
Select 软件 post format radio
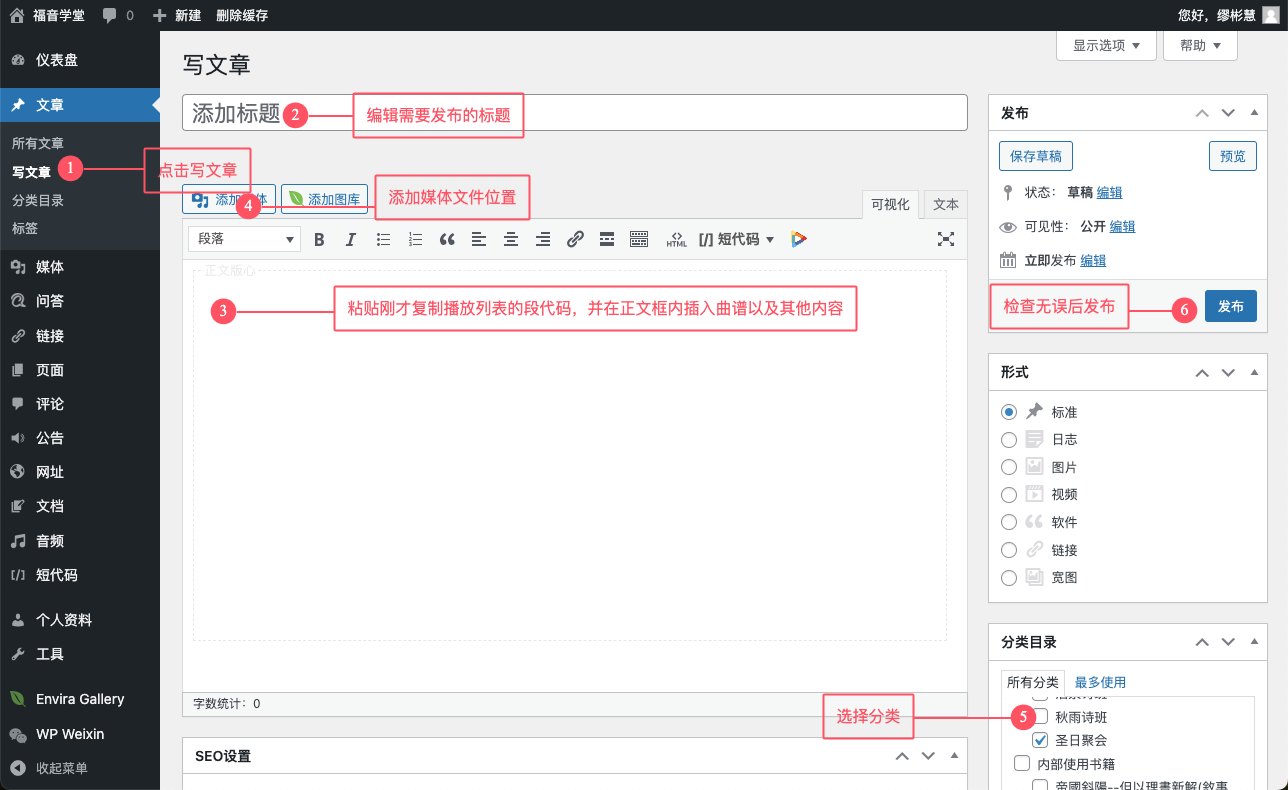1009,522
